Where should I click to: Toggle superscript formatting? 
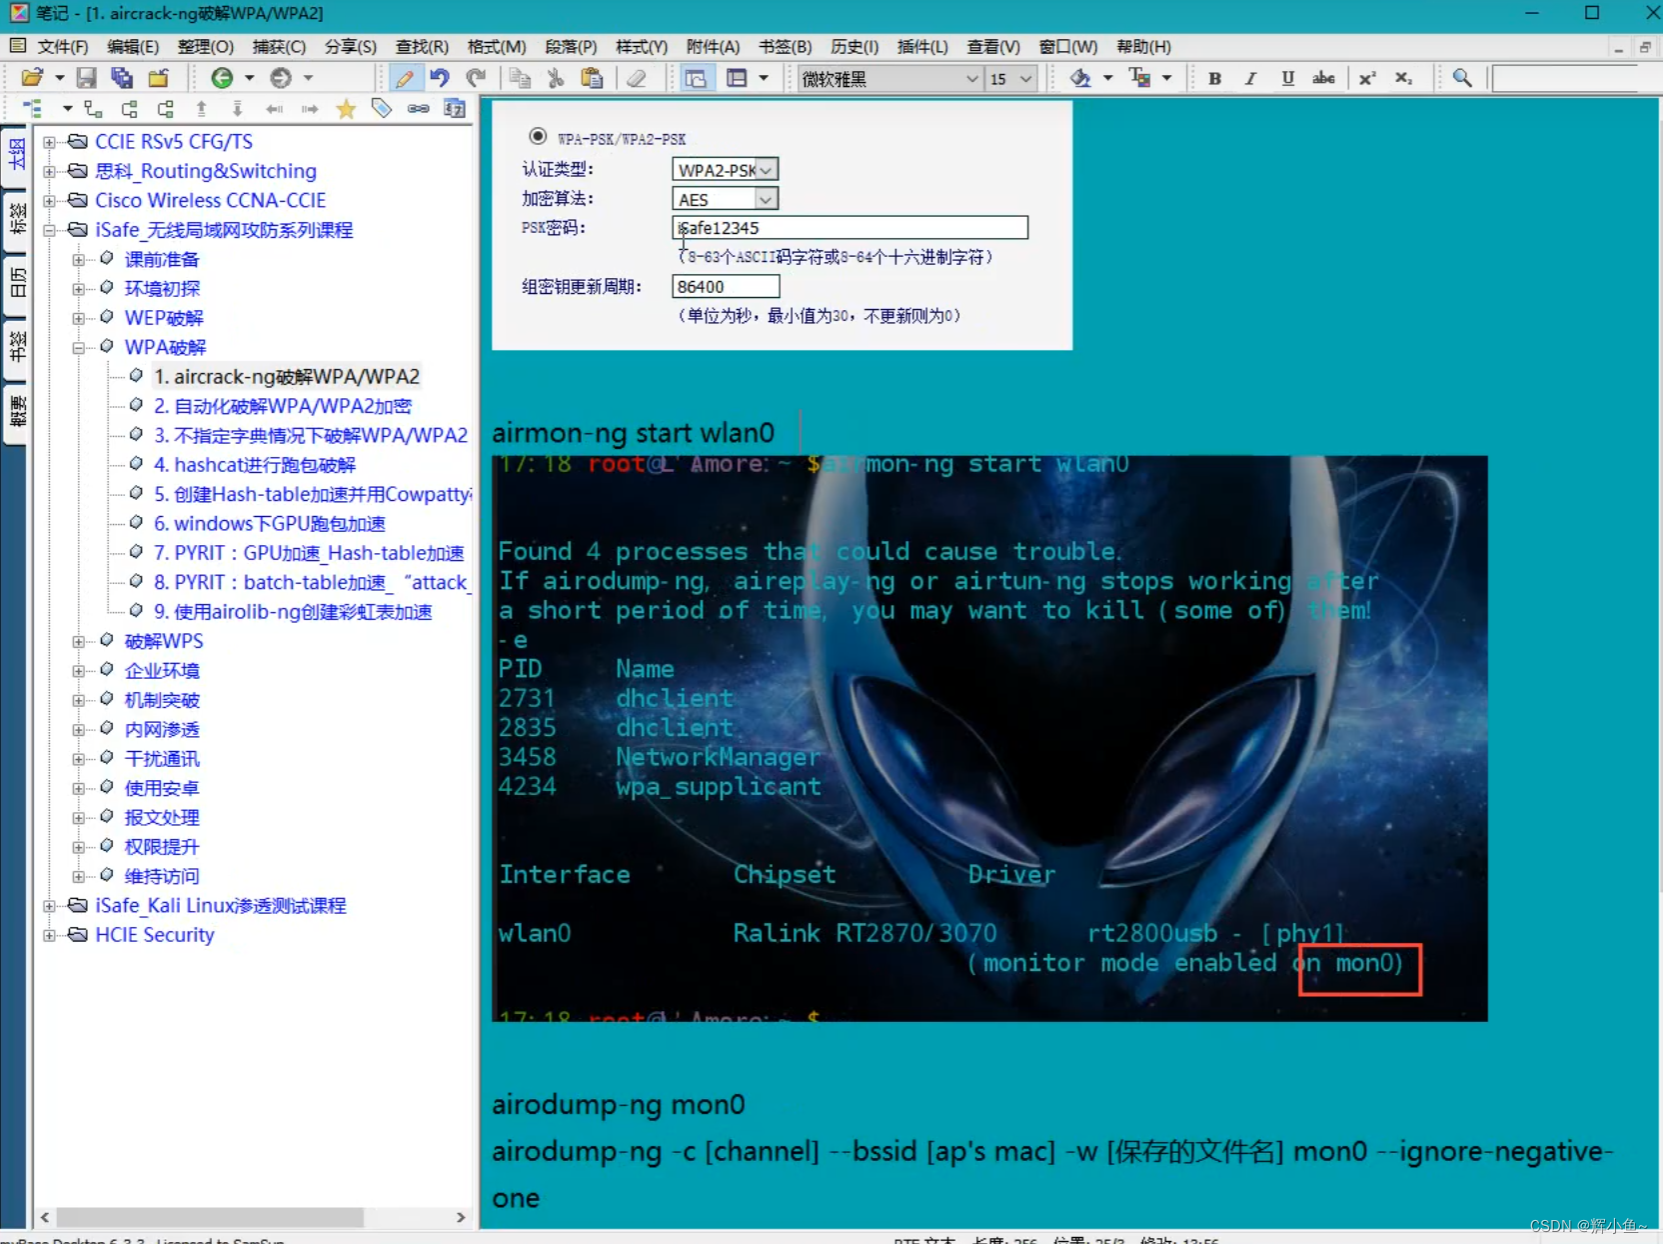coord(1367,78)
